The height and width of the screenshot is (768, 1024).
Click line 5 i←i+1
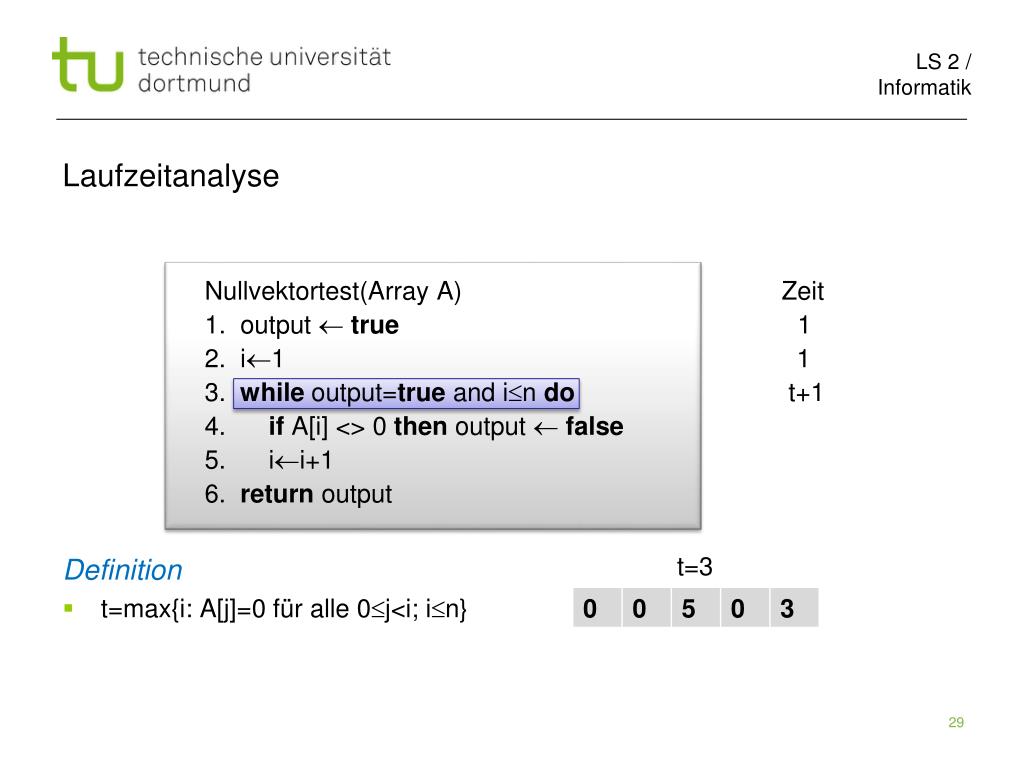click(268, 461)
